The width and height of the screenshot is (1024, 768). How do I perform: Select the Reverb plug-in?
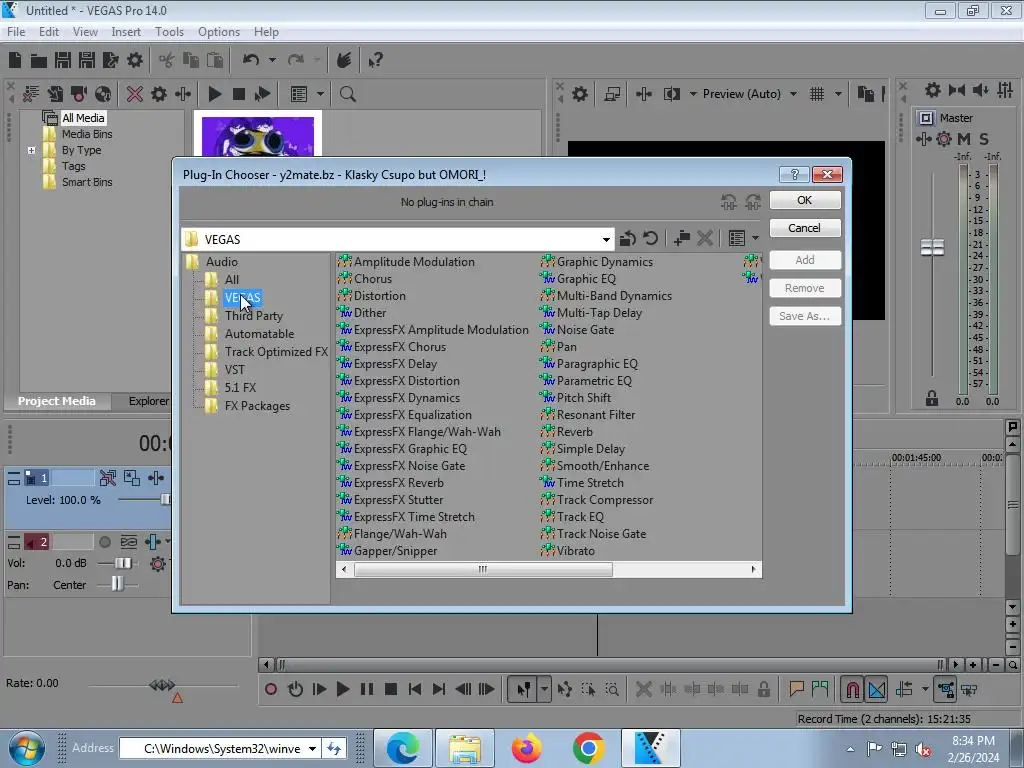click(x=574, y=432)
